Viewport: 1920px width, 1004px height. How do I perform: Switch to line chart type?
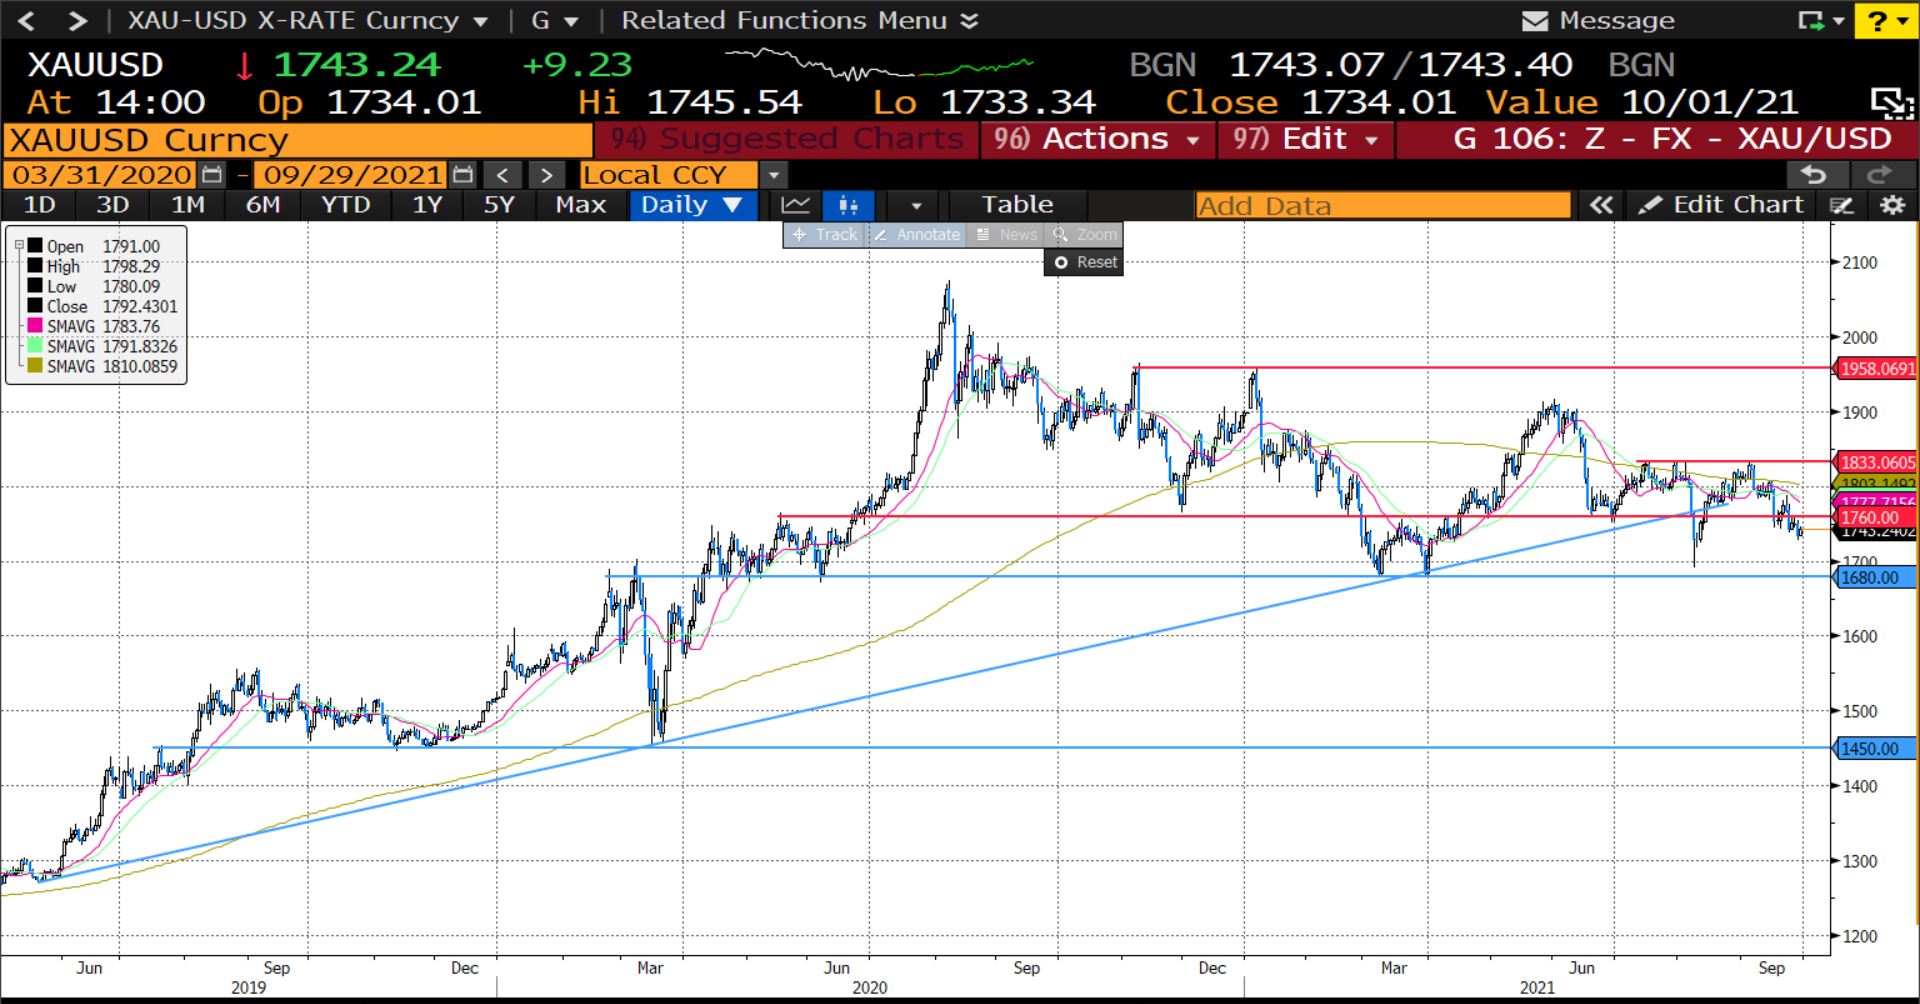[x=796, y=205]
